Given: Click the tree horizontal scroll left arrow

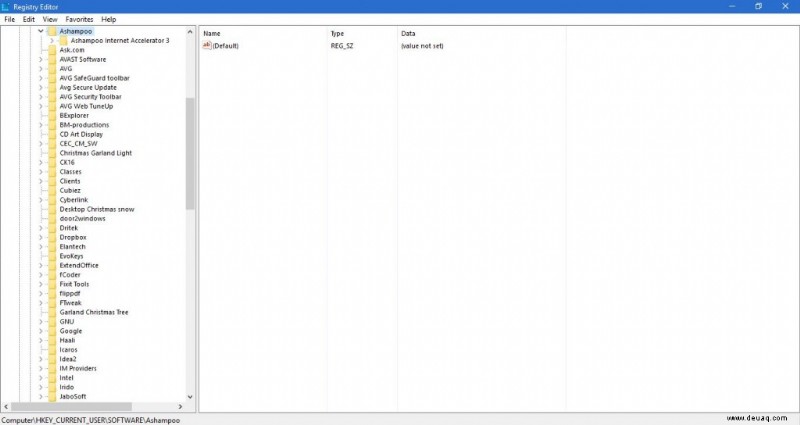Looking at the screenshot, I should tap(6, 407).
